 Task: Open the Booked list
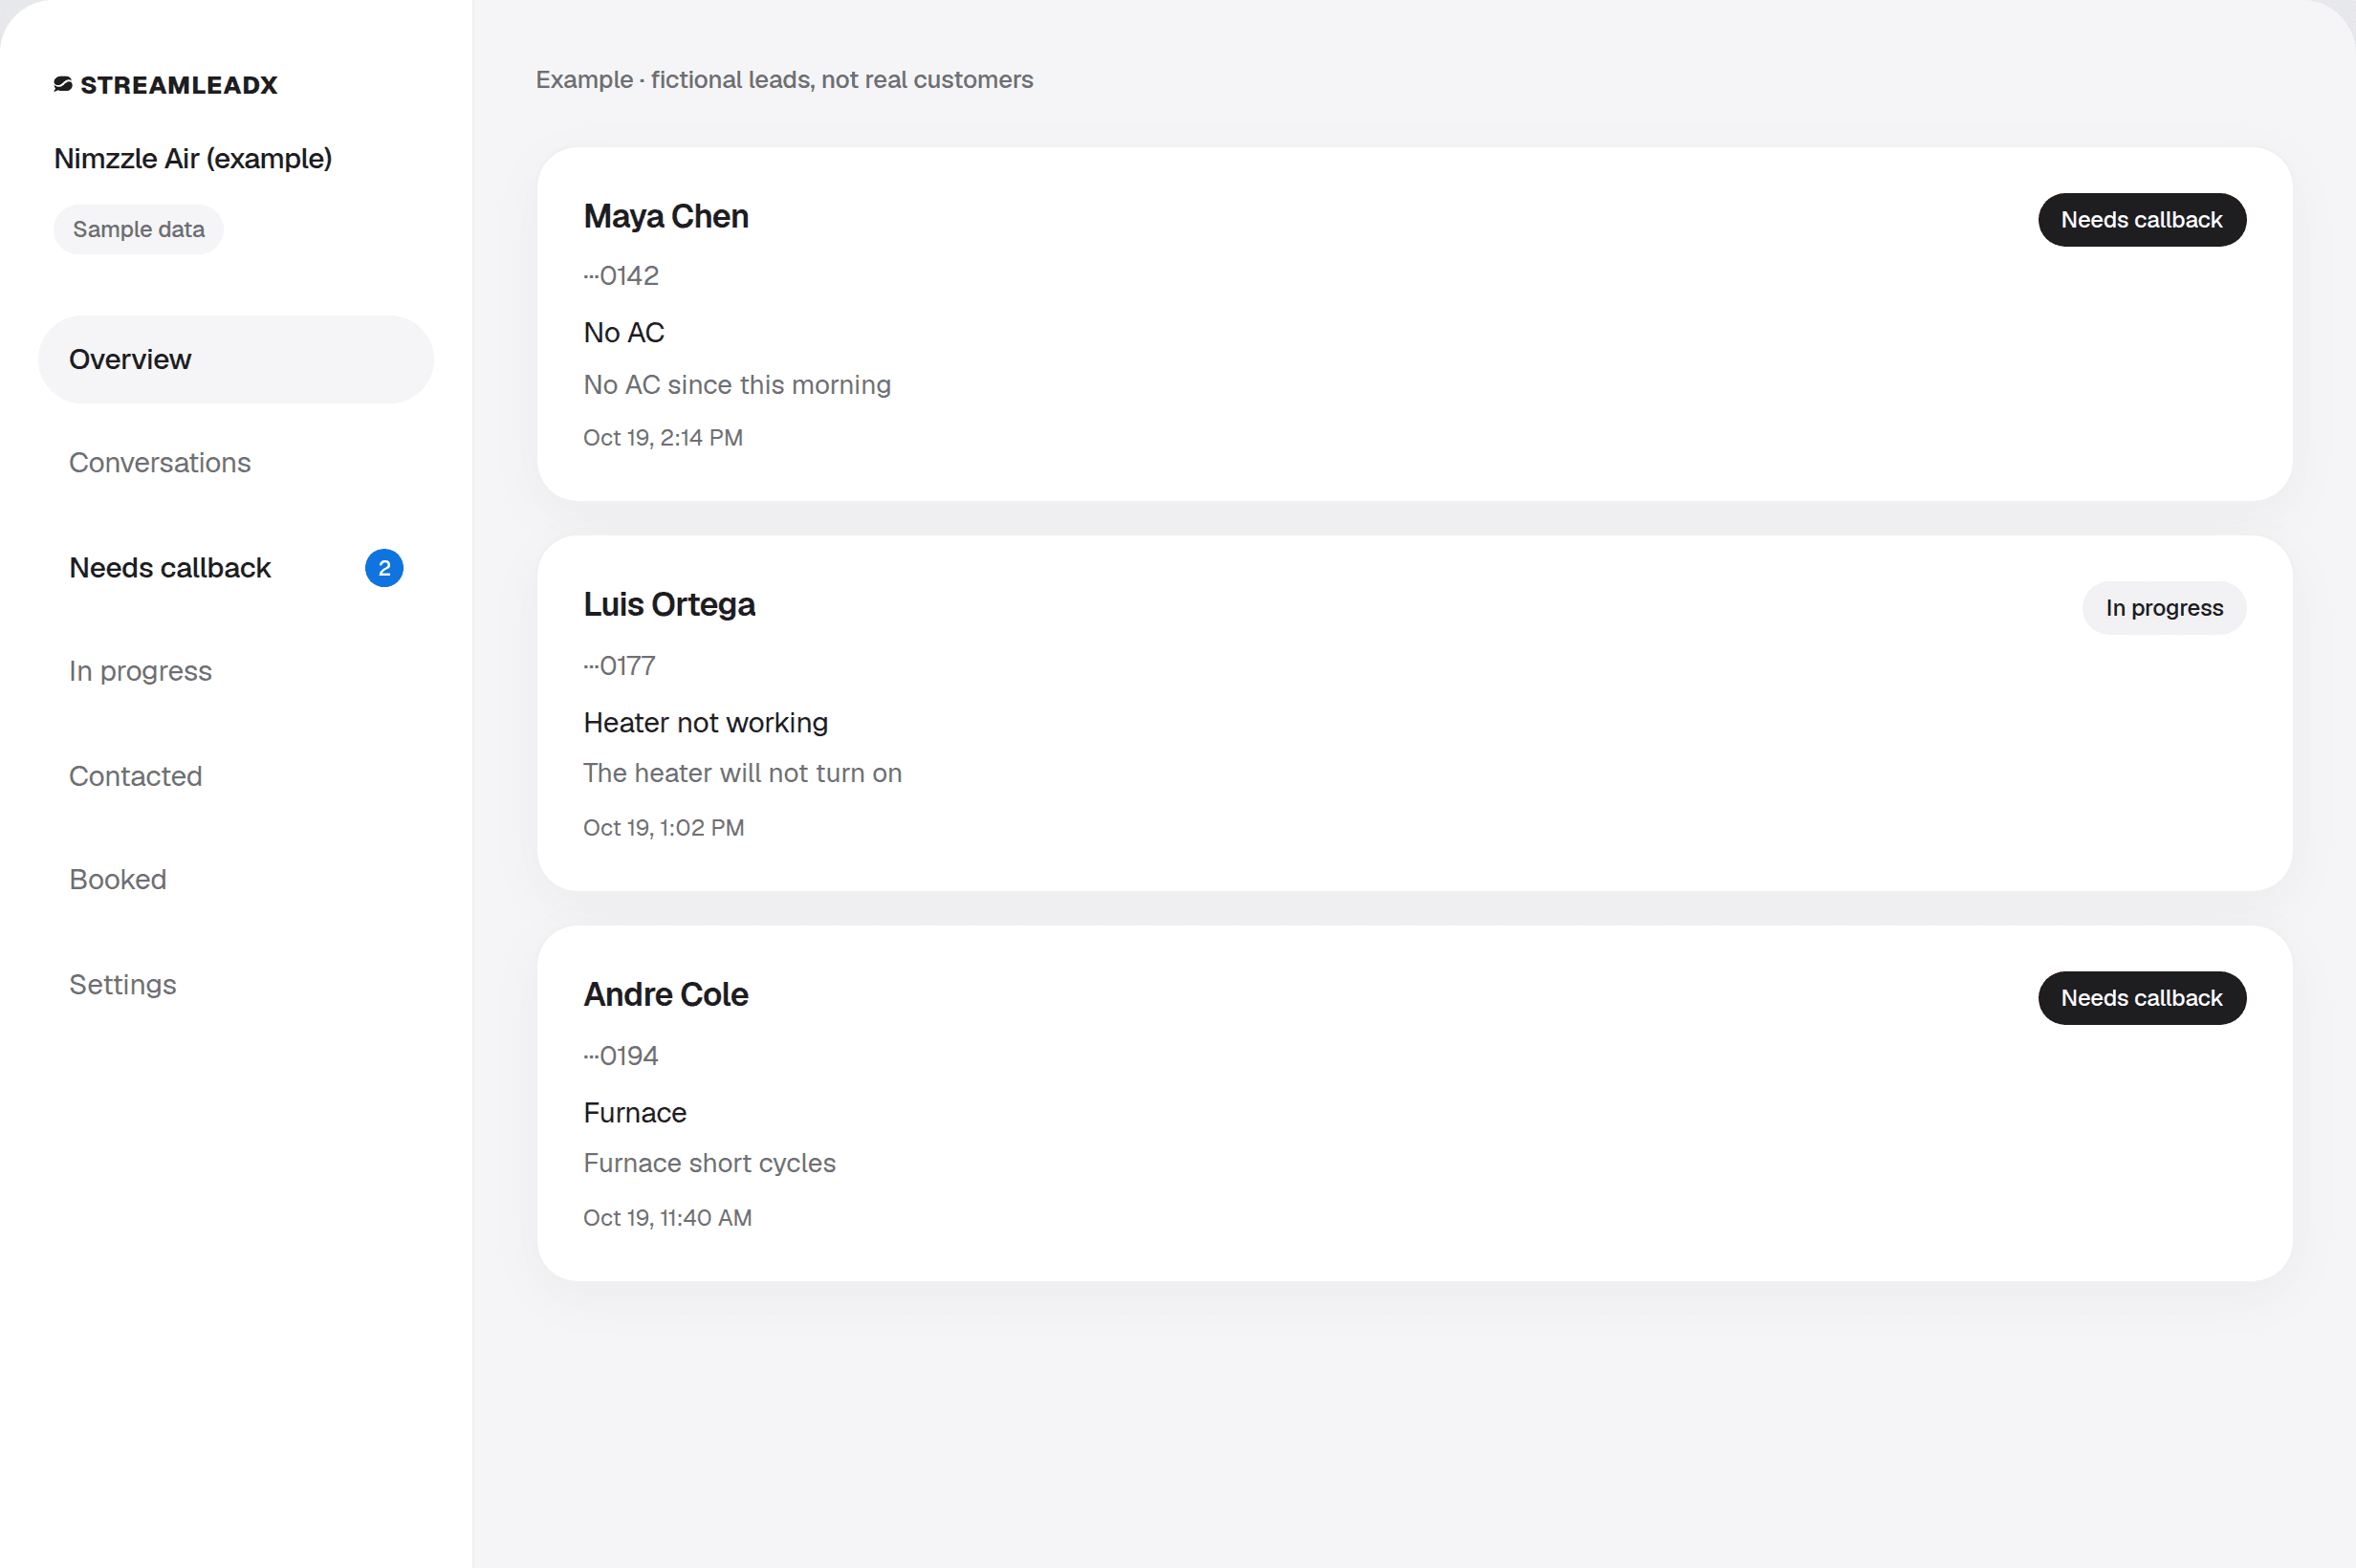(236, 880)
